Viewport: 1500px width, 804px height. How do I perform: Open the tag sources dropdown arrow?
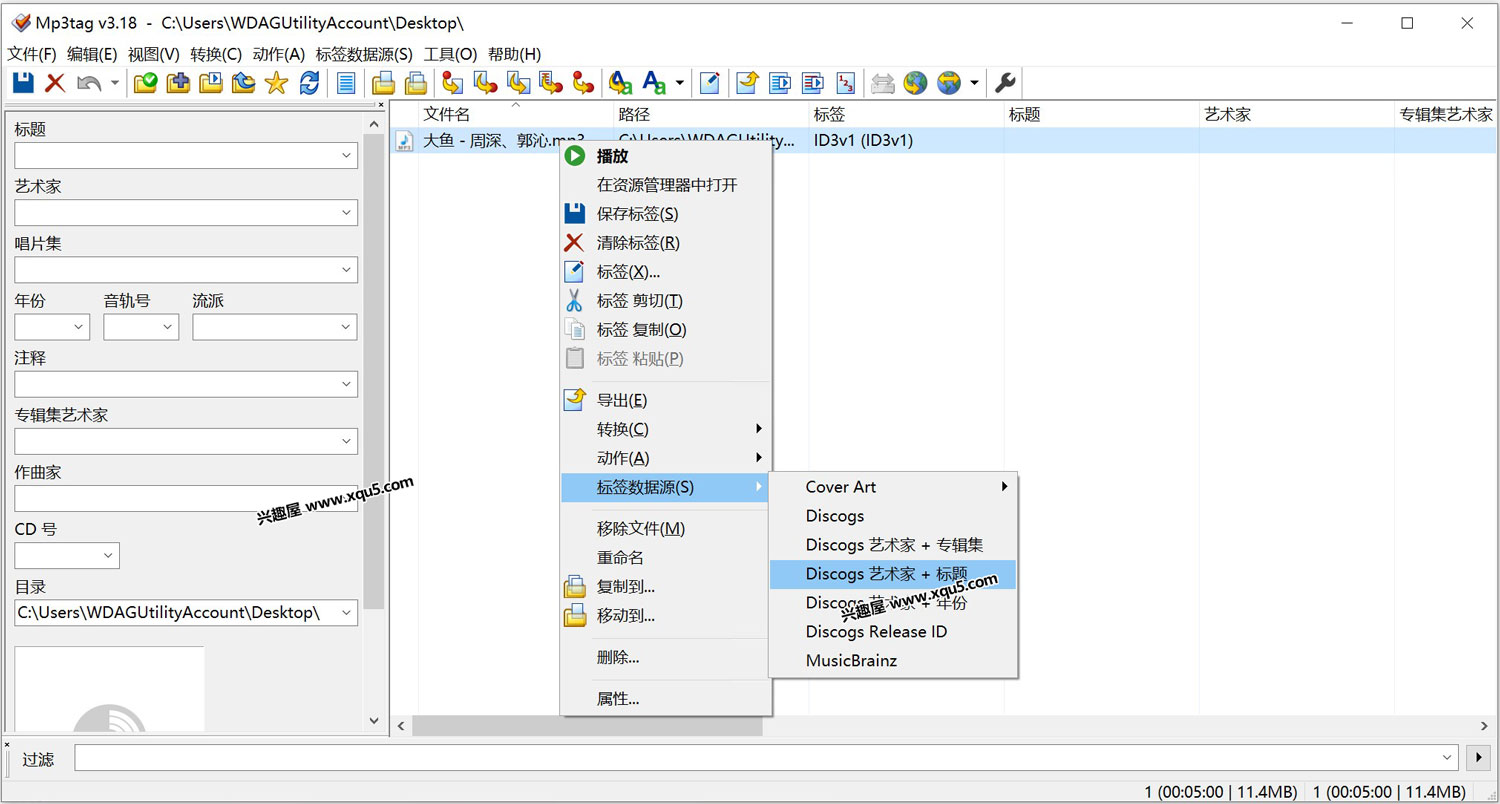click(974, 83)
